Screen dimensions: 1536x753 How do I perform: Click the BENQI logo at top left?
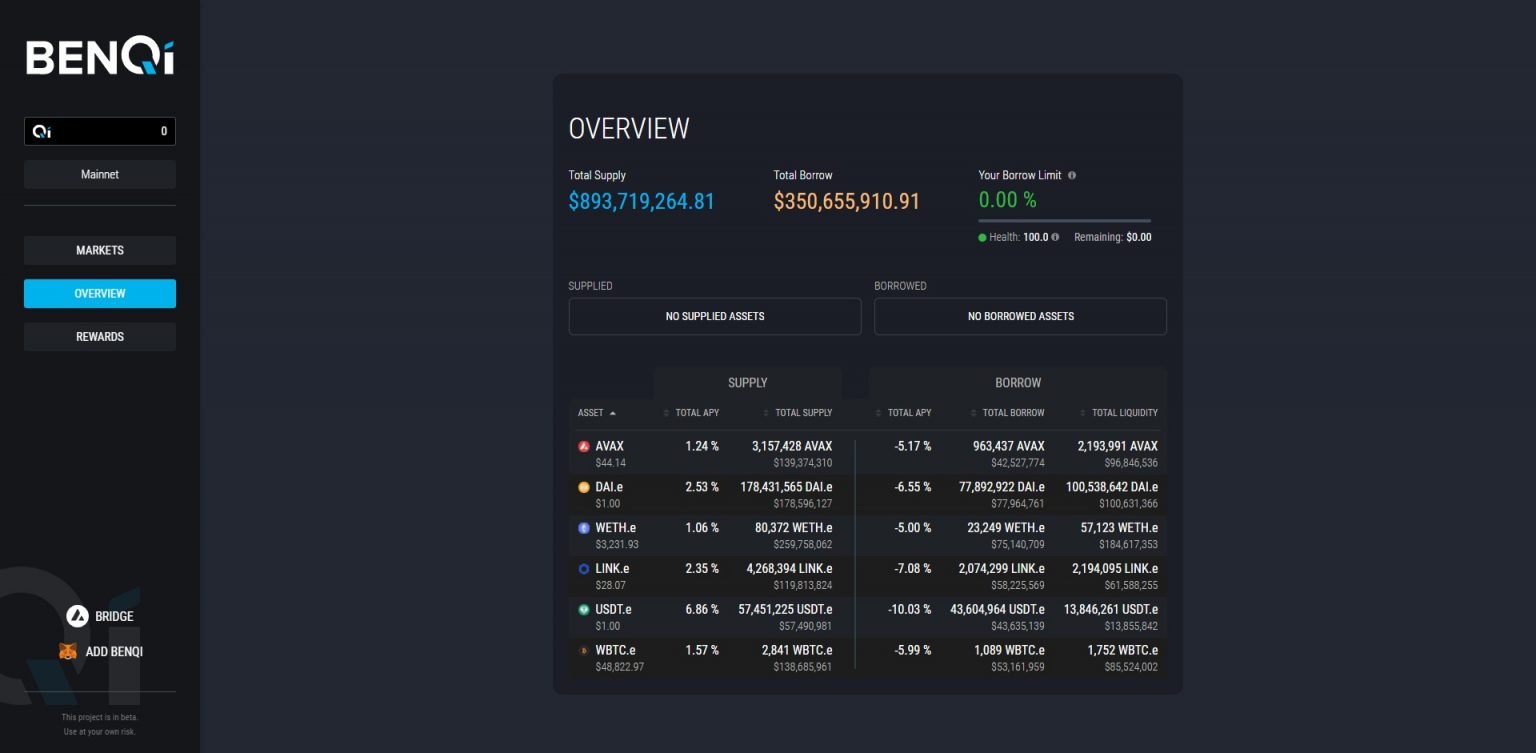point(97,57)
